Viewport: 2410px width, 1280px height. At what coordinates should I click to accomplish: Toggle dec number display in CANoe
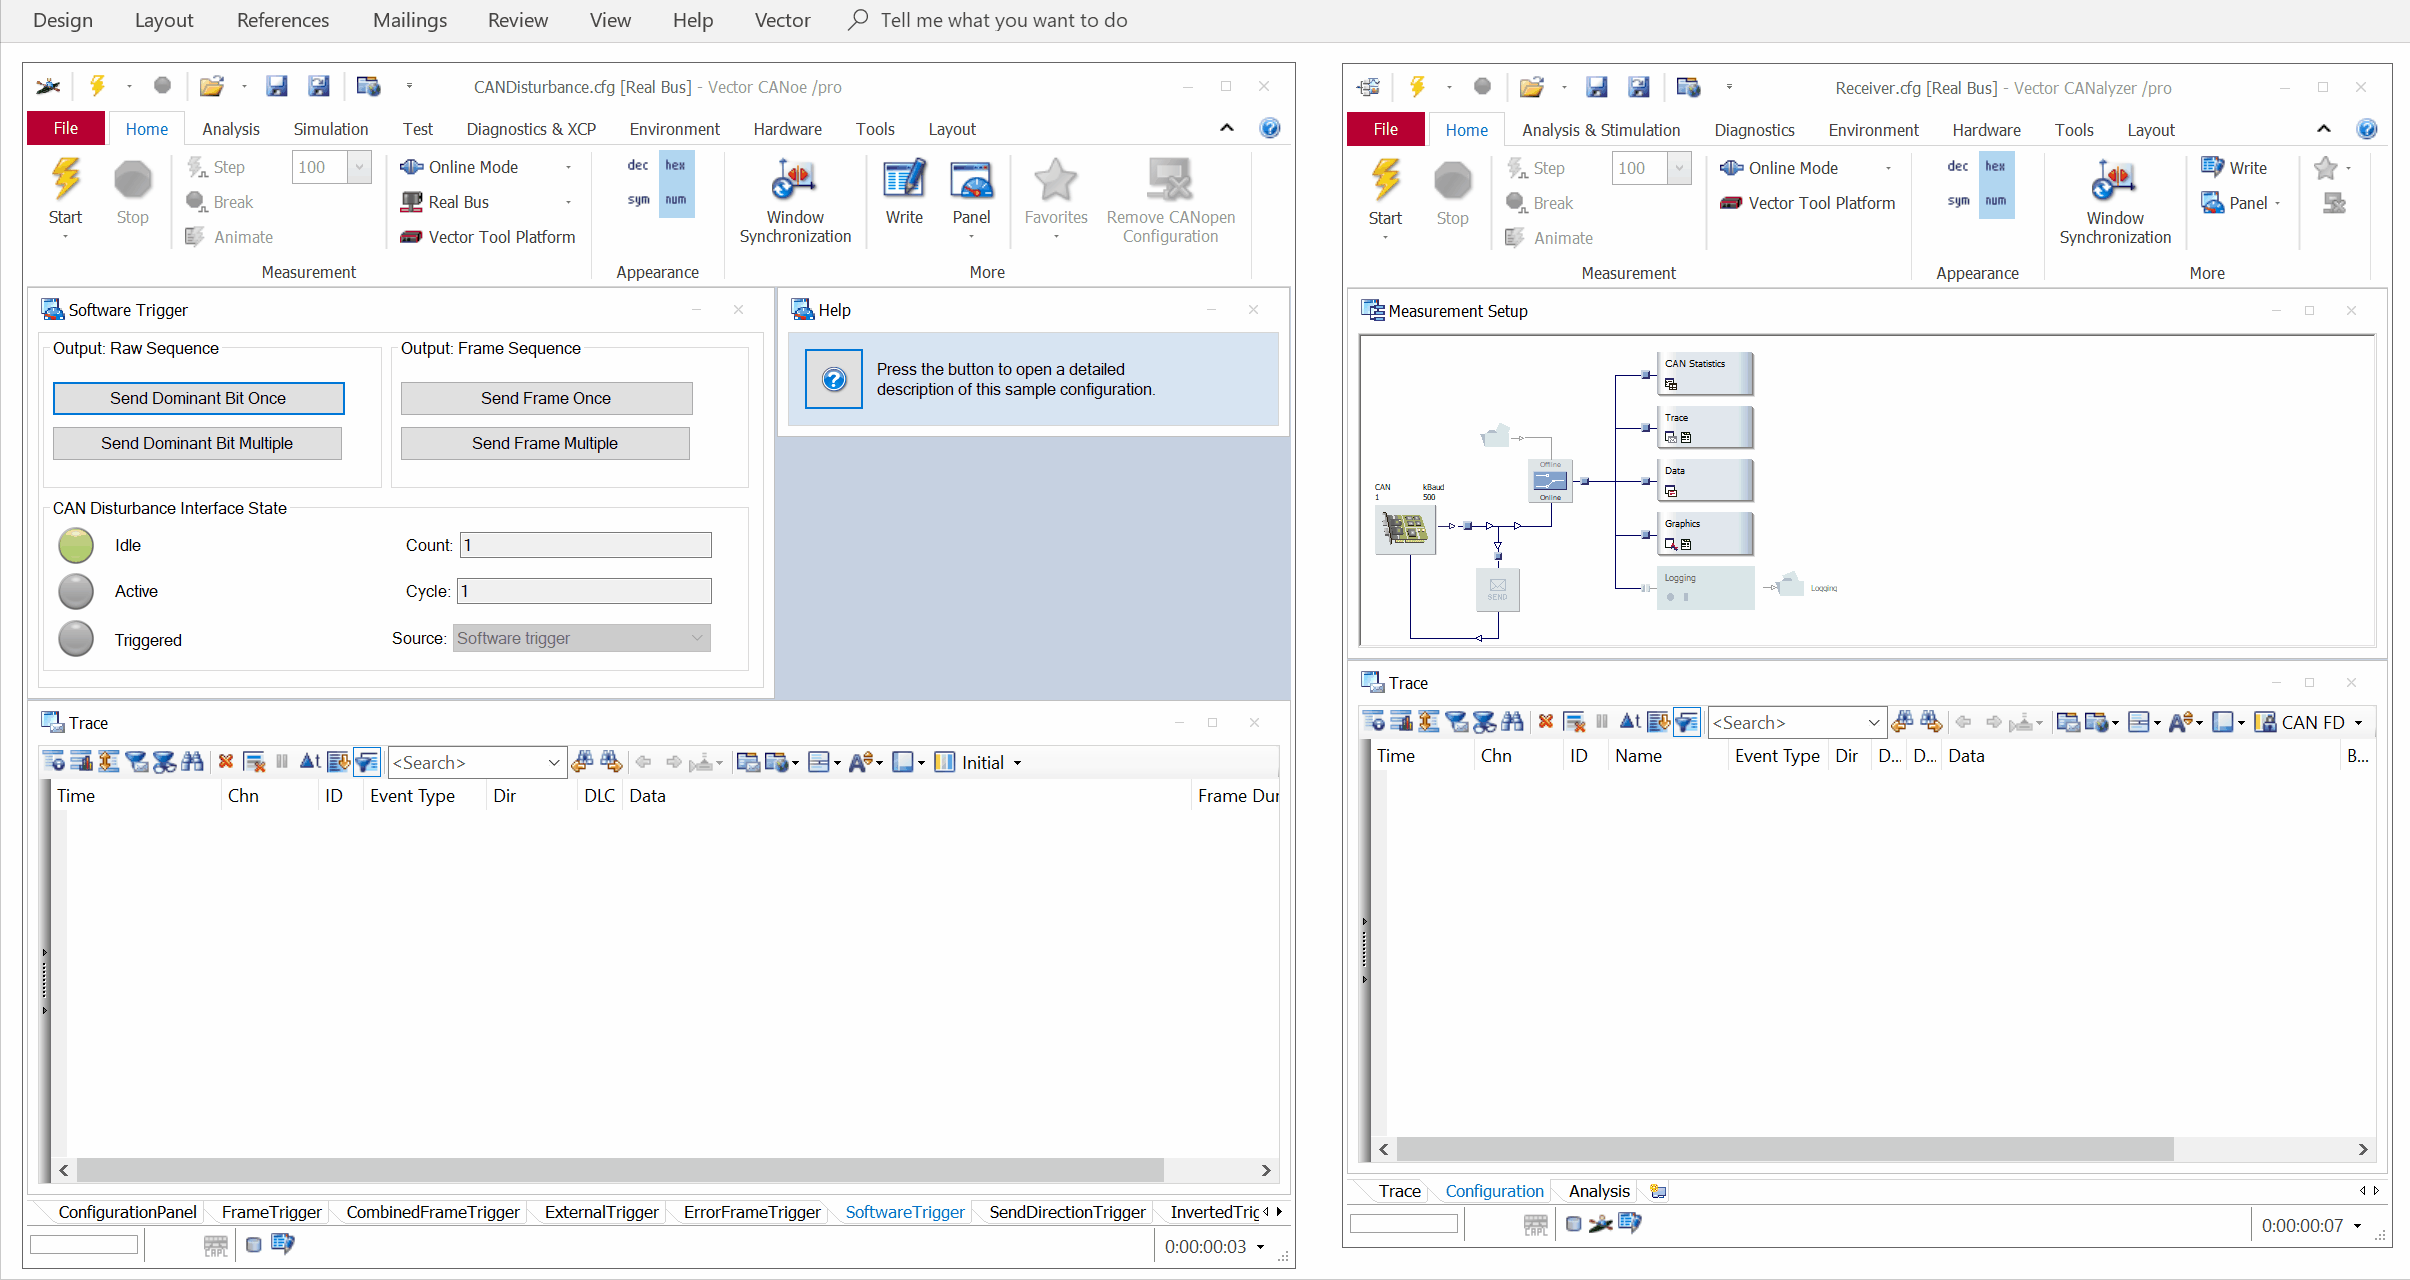(x=638, y=166)
